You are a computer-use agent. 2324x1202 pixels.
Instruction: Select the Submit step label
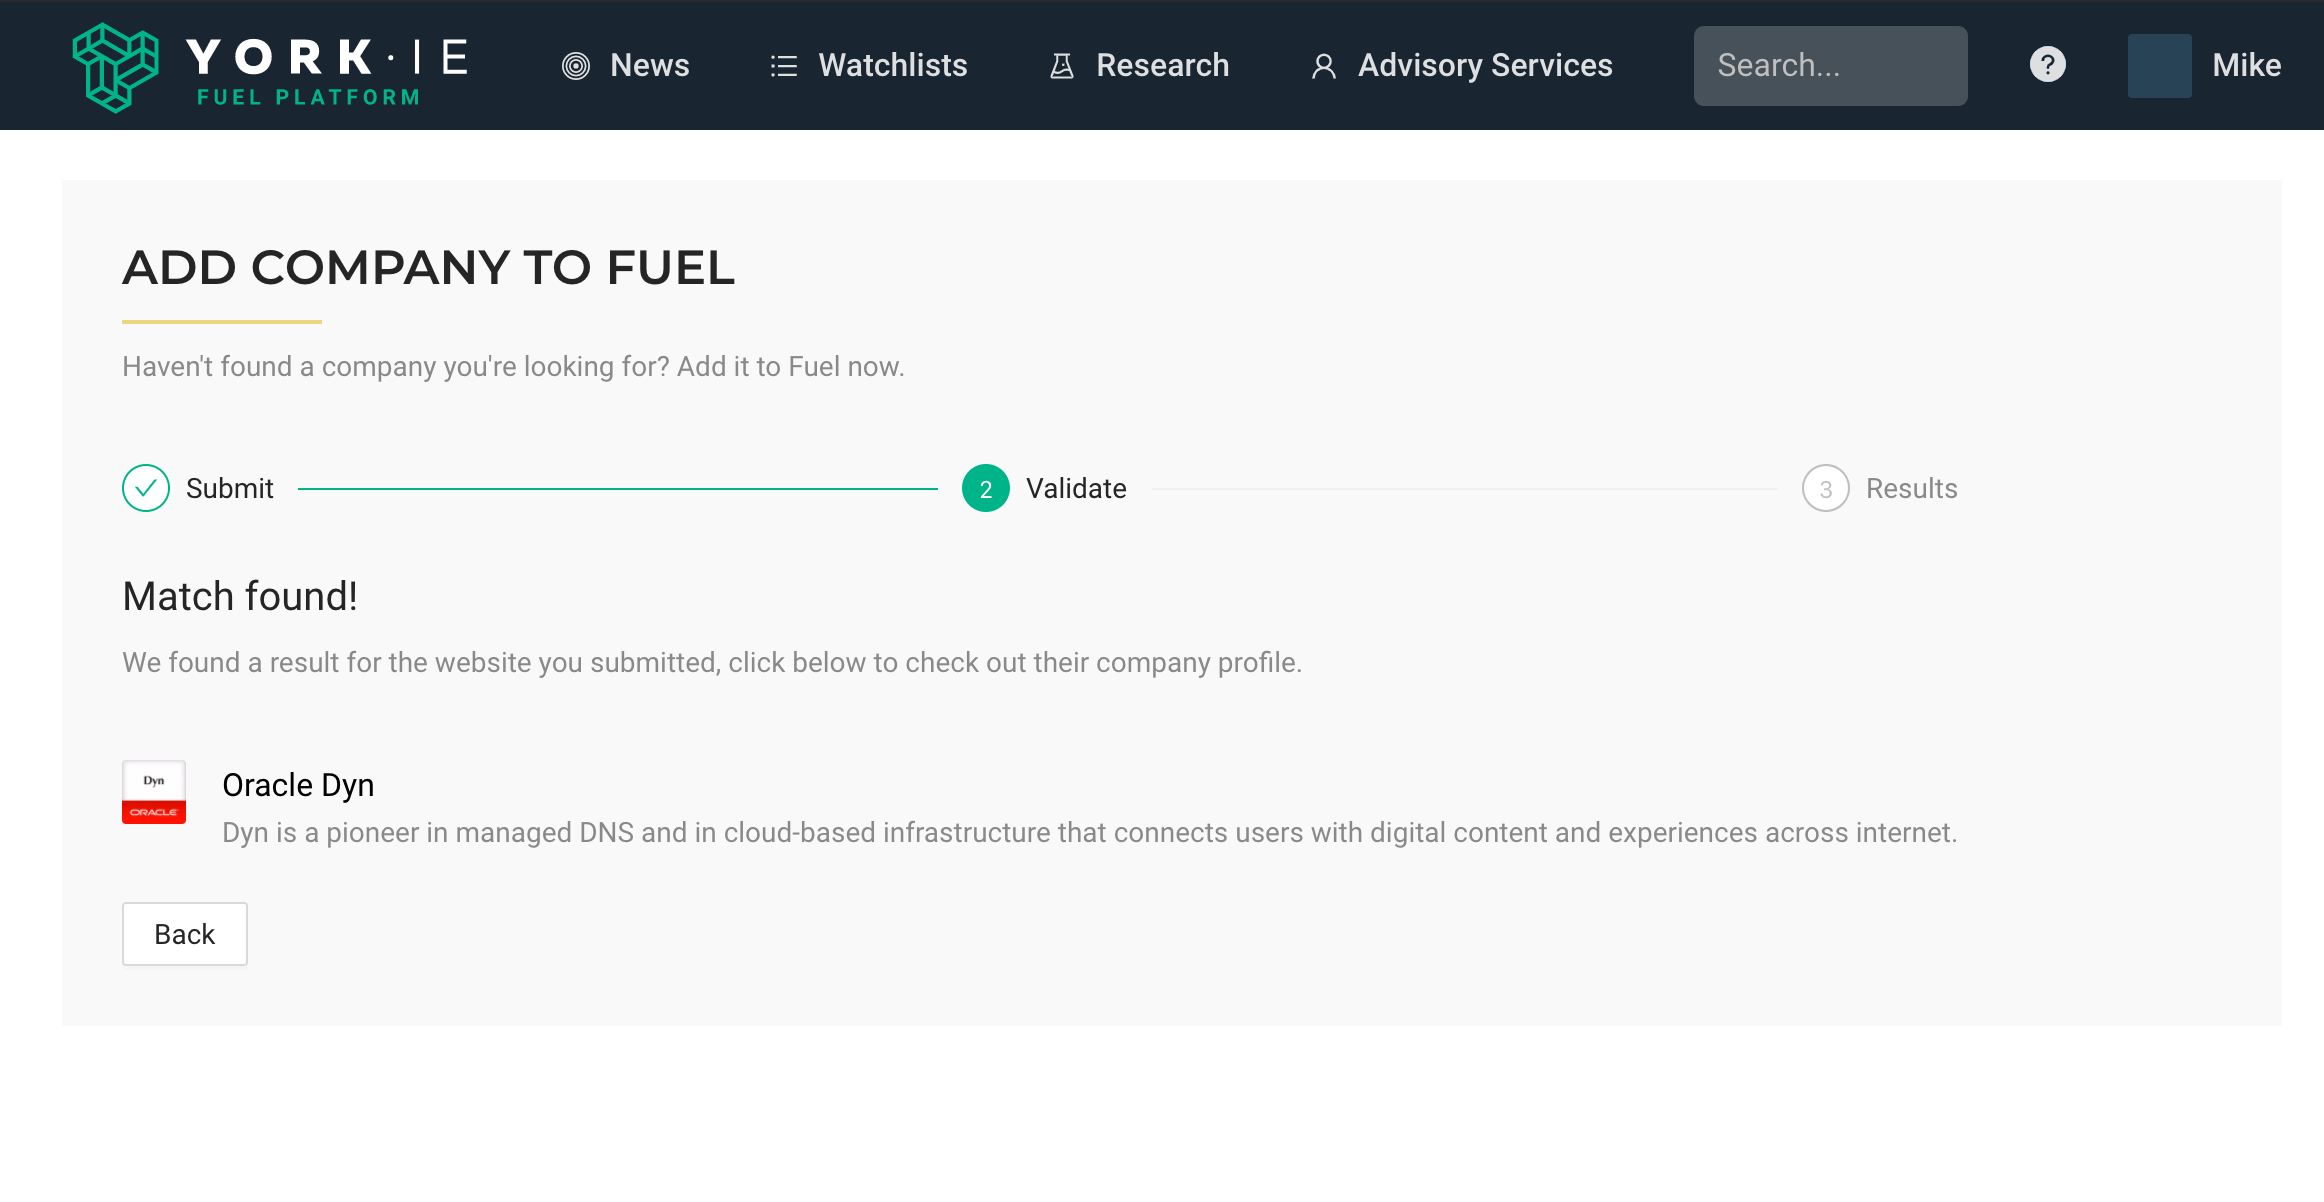(x=229, y=488)
